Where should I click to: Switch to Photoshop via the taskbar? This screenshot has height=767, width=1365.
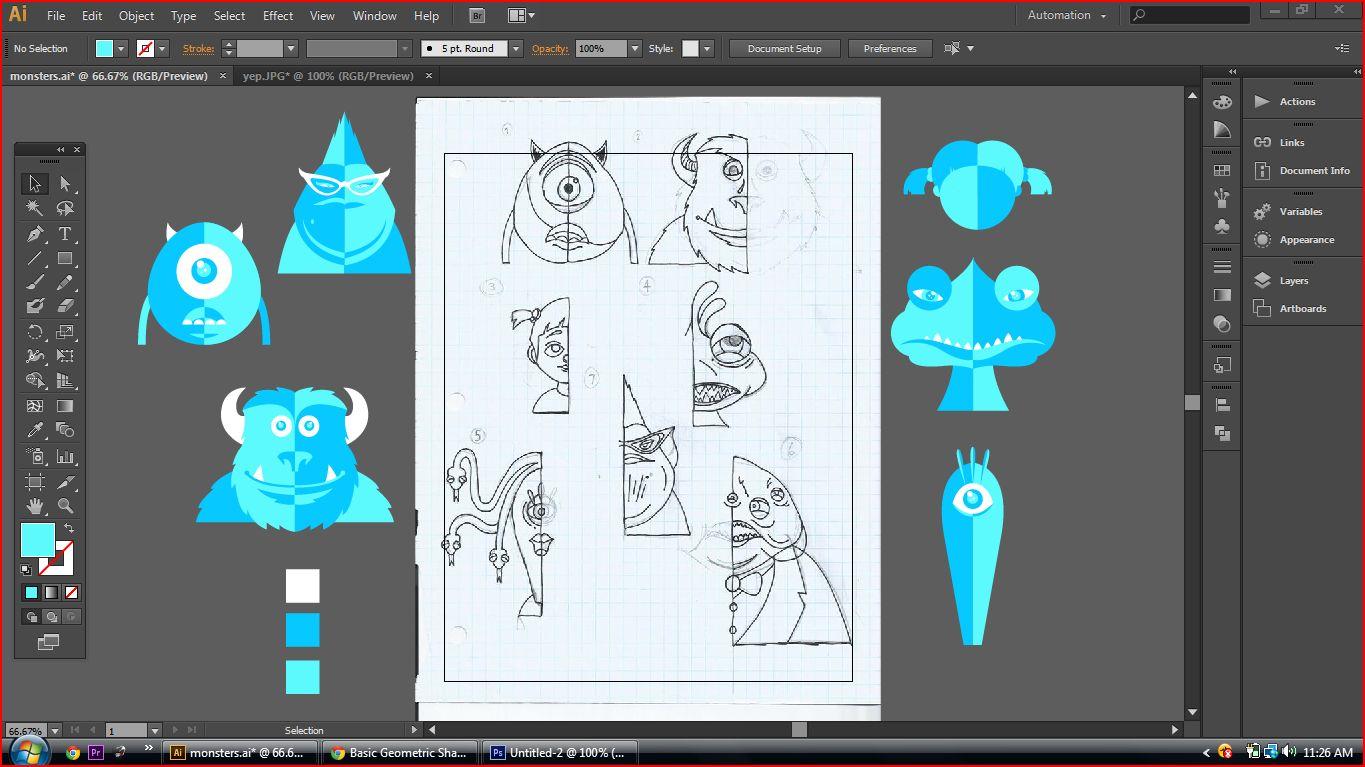pos(560,752)
